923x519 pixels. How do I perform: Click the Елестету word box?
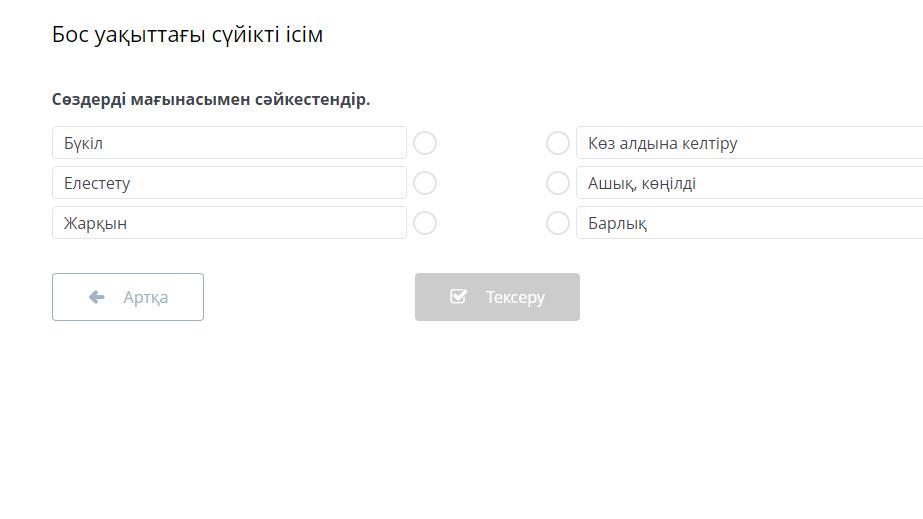click(x=229, y=183)
